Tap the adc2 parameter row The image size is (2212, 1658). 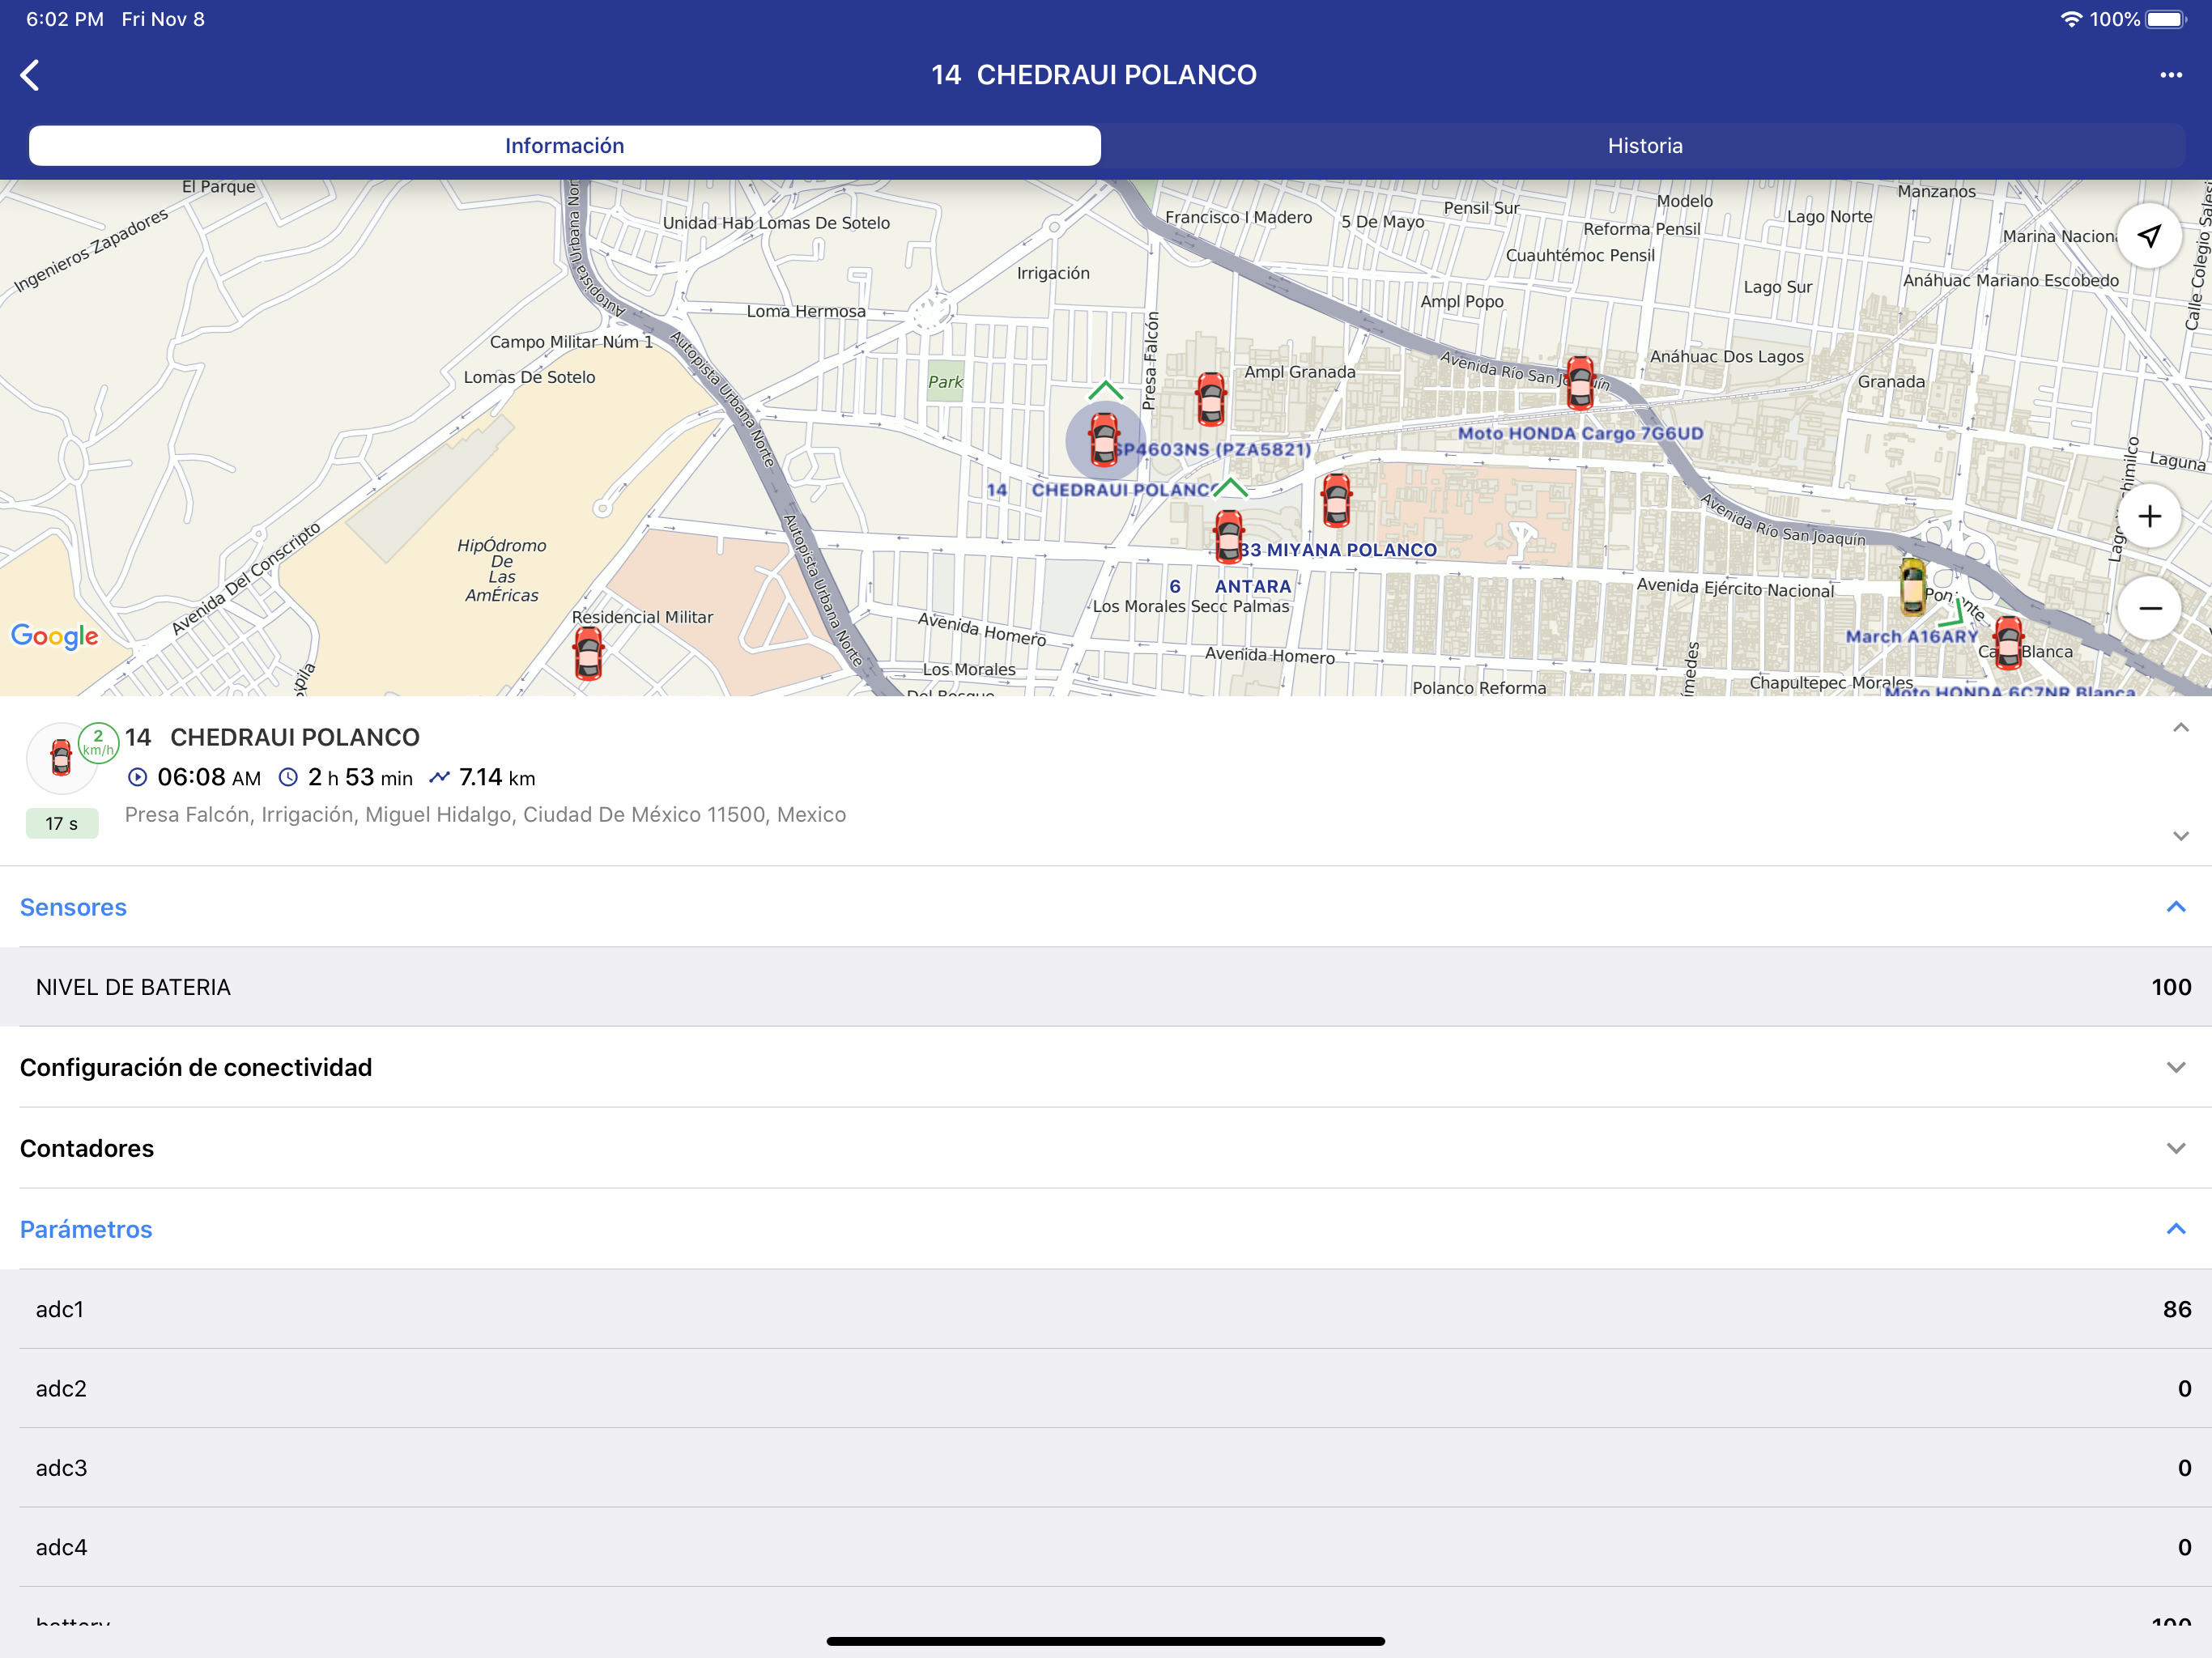(1105, 1388)
